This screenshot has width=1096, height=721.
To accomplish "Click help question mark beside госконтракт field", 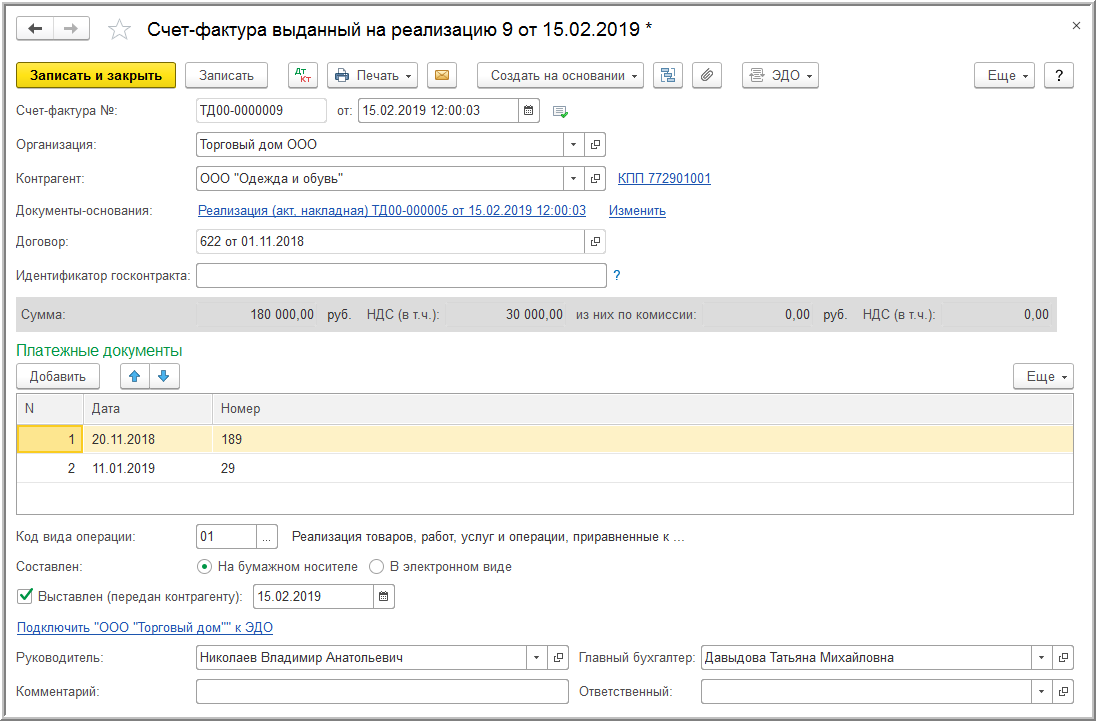I will [616, 275].
